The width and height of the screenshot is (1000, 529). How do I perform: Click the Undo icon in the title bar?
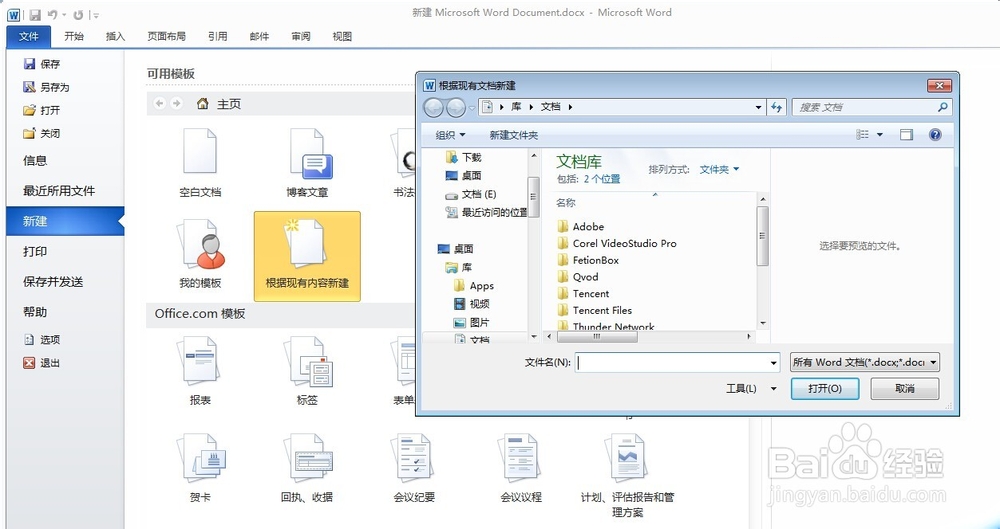pyautogui.click(x=53, y=14)
